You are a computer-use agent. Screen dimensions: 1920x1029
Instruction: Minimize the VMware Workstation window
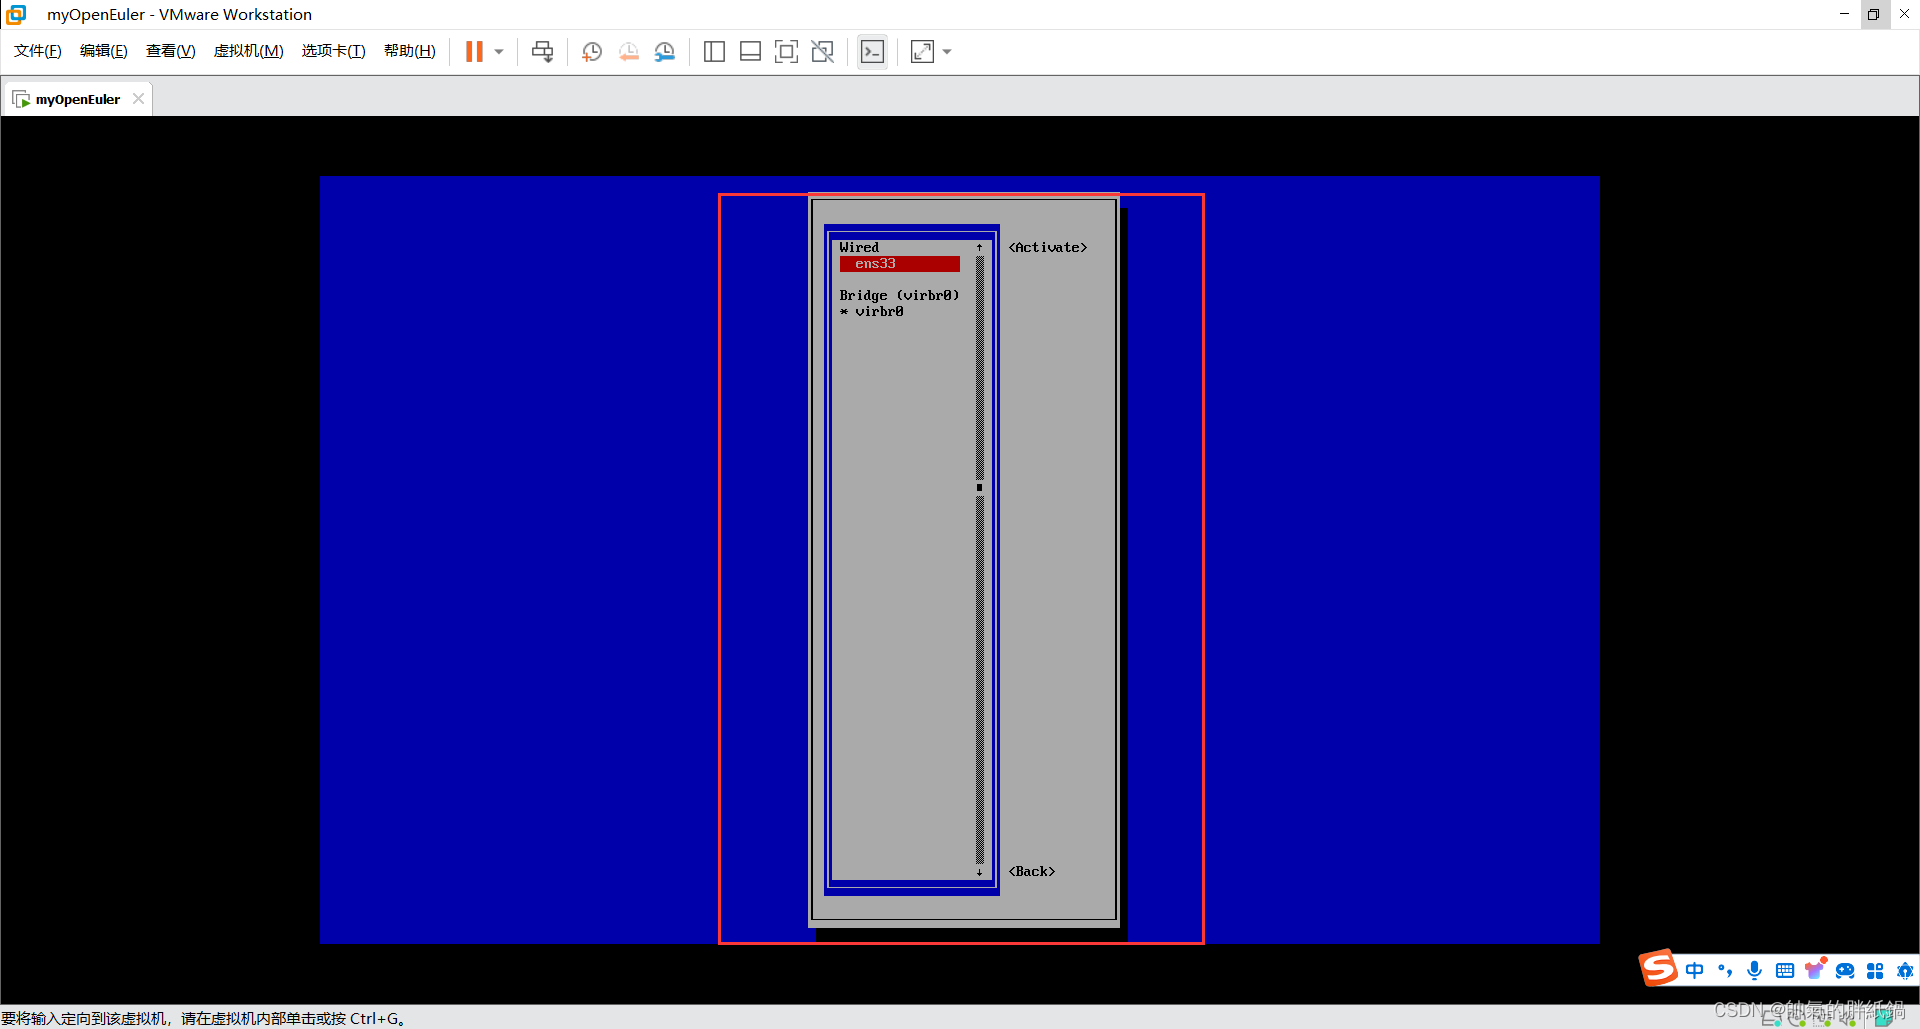coord(1844,14)
